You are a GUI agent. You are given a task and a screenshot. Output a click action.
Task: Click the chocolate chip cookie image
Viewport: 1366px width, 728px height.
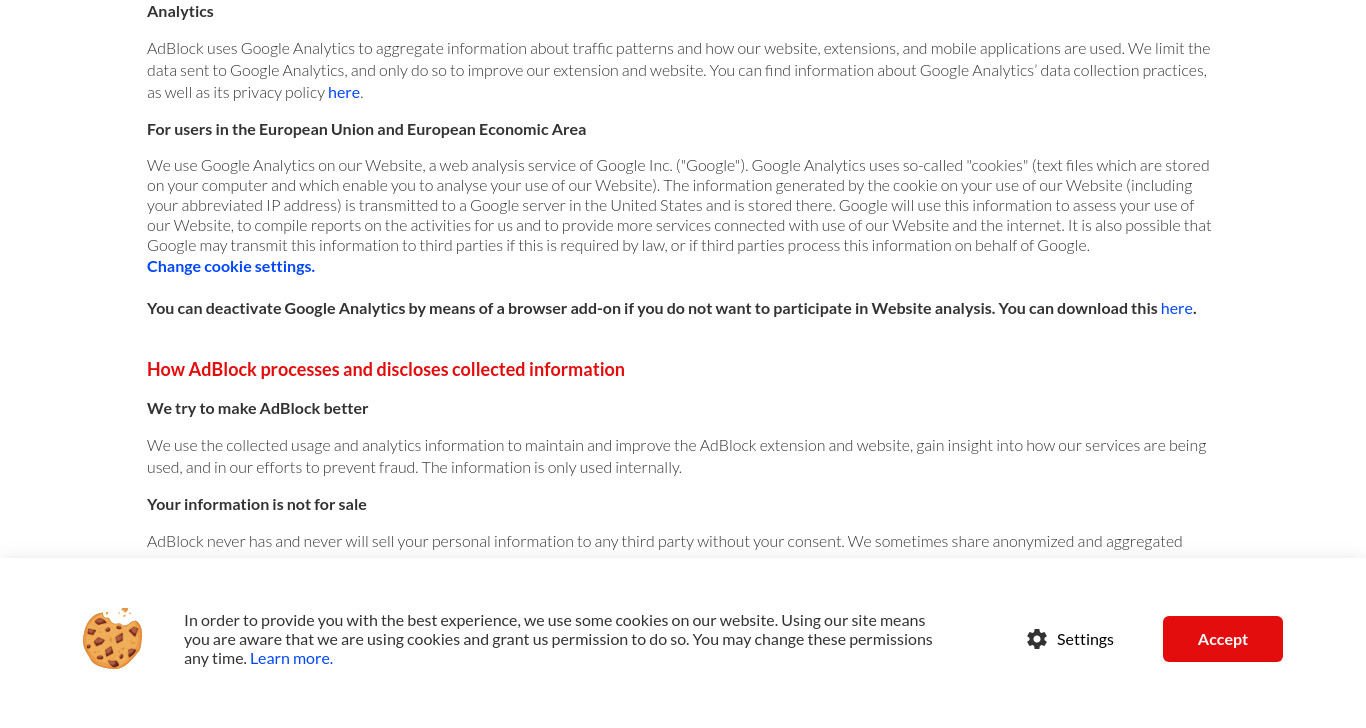(113, 638)
